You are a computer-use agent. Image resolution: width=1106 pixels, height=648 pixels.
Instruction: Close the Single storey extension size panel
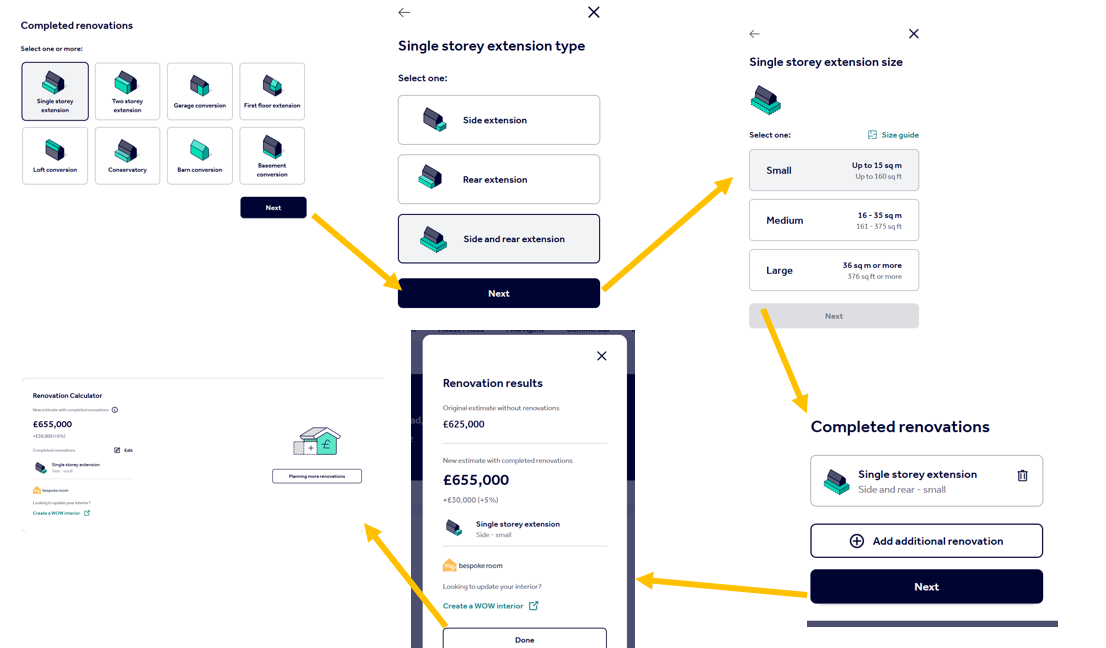[x=913, y=34]
